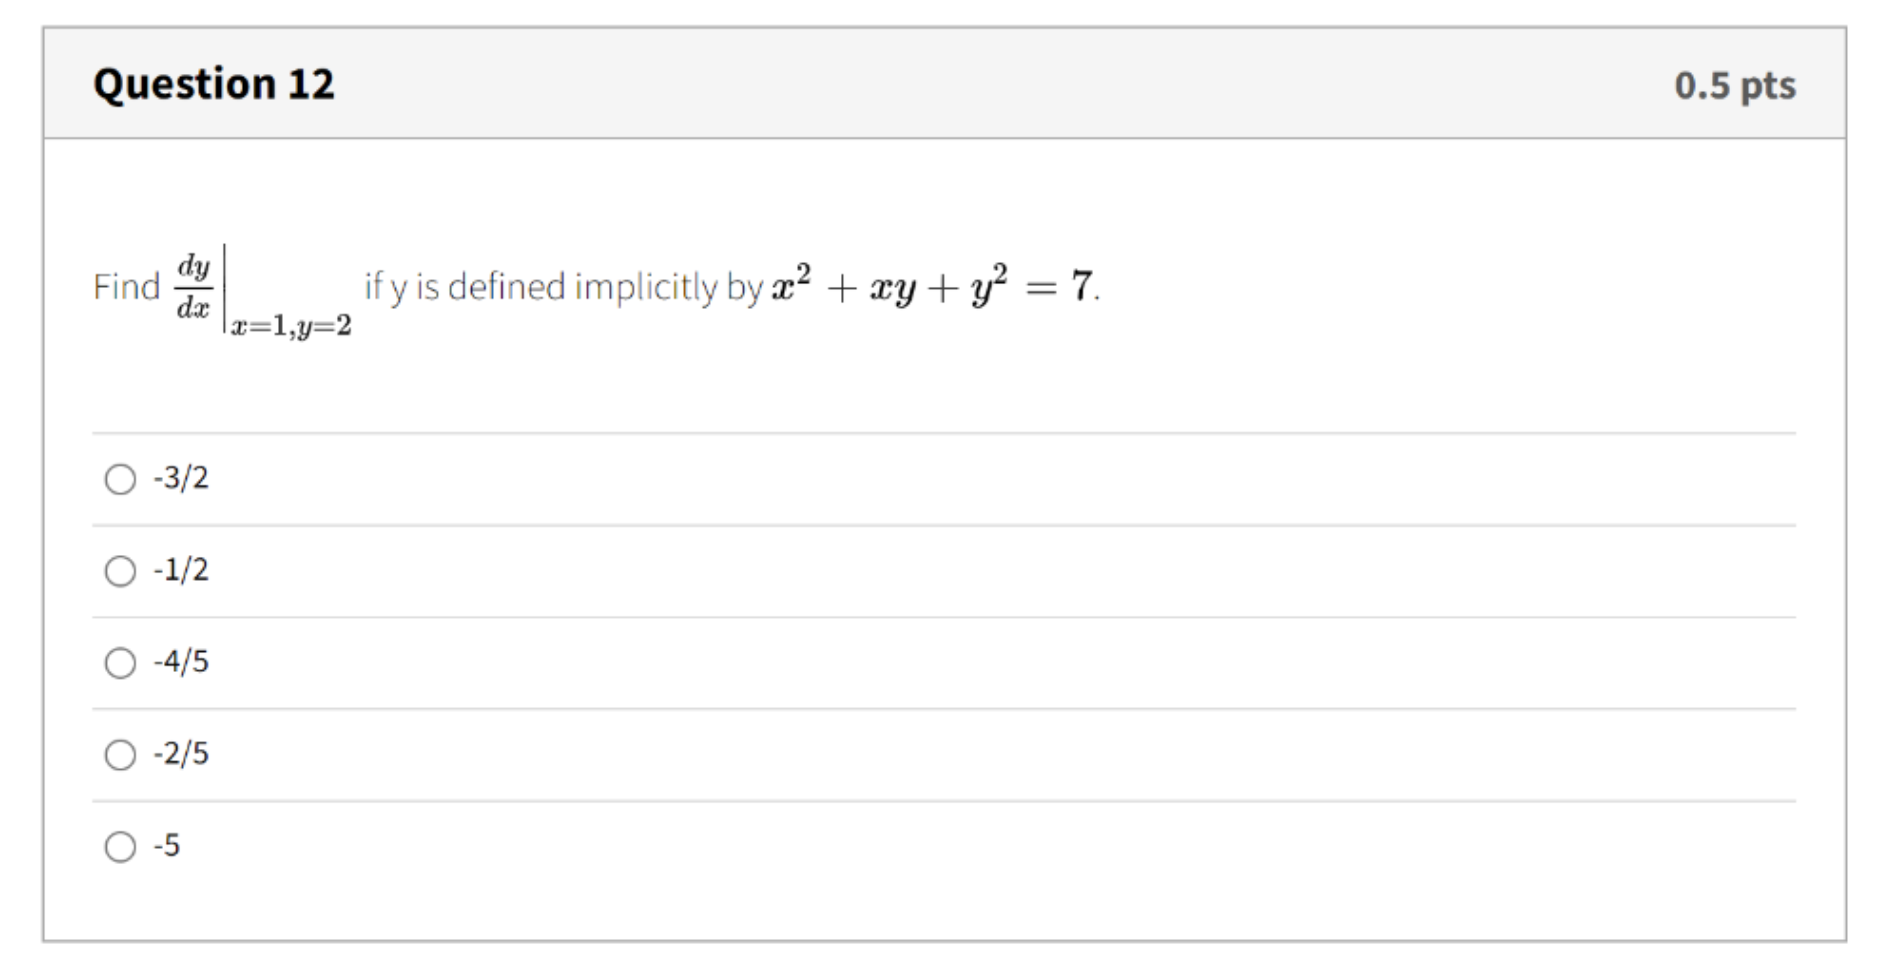Select the -2/5 answer radio button
This screenshot has width=1877, height=967.
pos(121,755)
